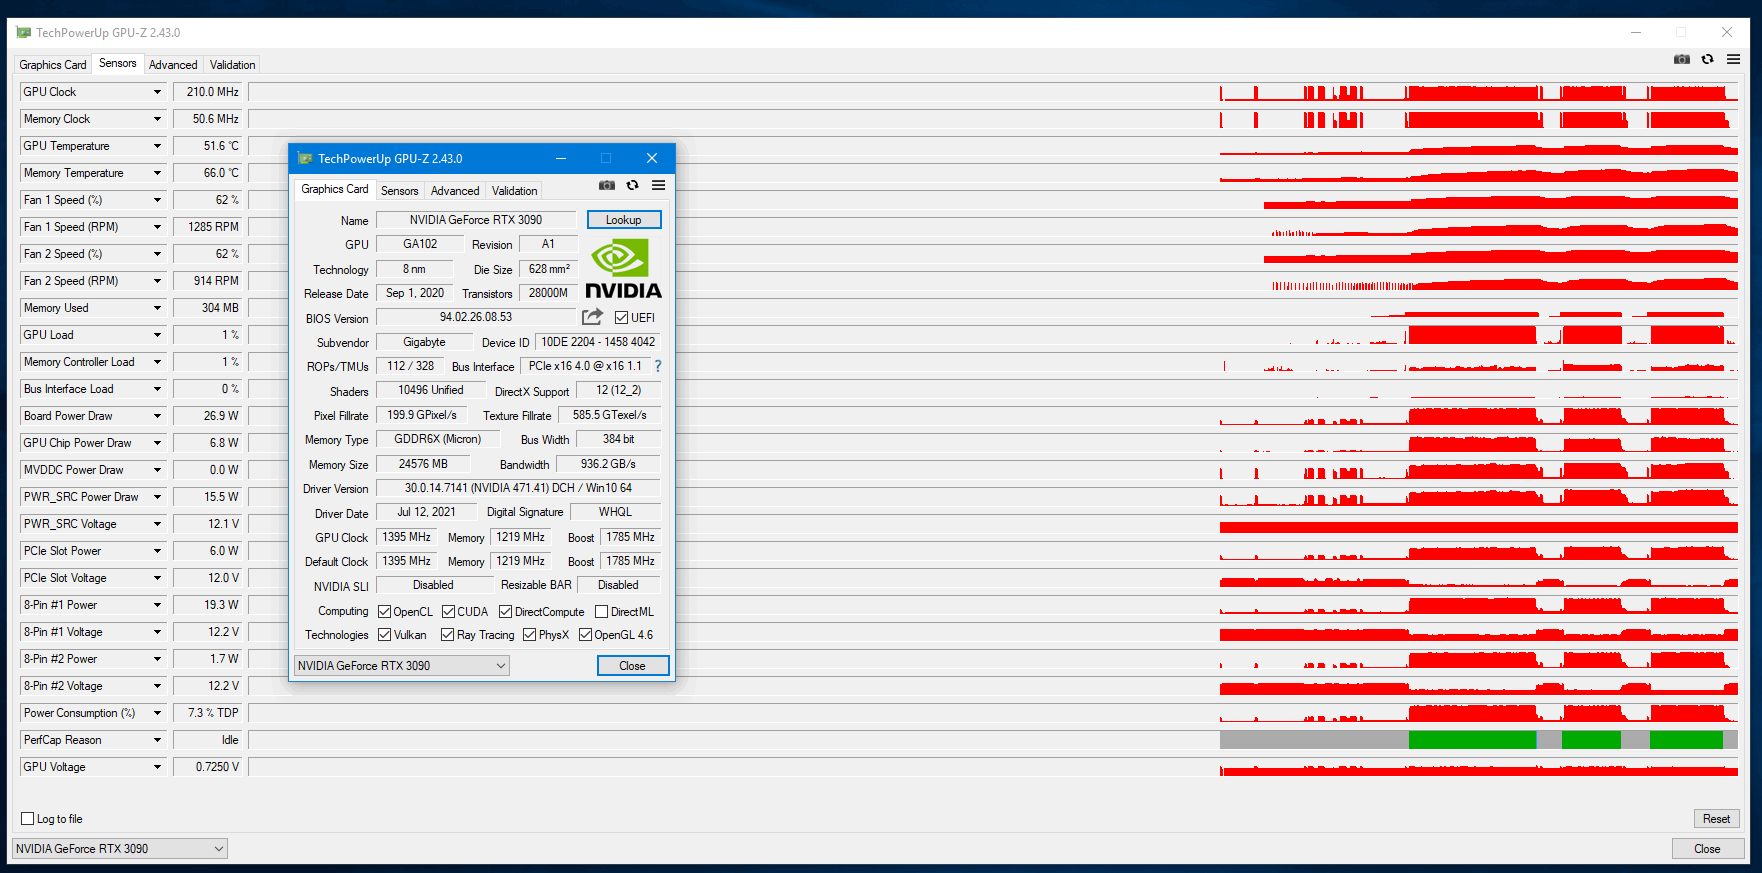Toggle OpenCL checkbox

385,612
